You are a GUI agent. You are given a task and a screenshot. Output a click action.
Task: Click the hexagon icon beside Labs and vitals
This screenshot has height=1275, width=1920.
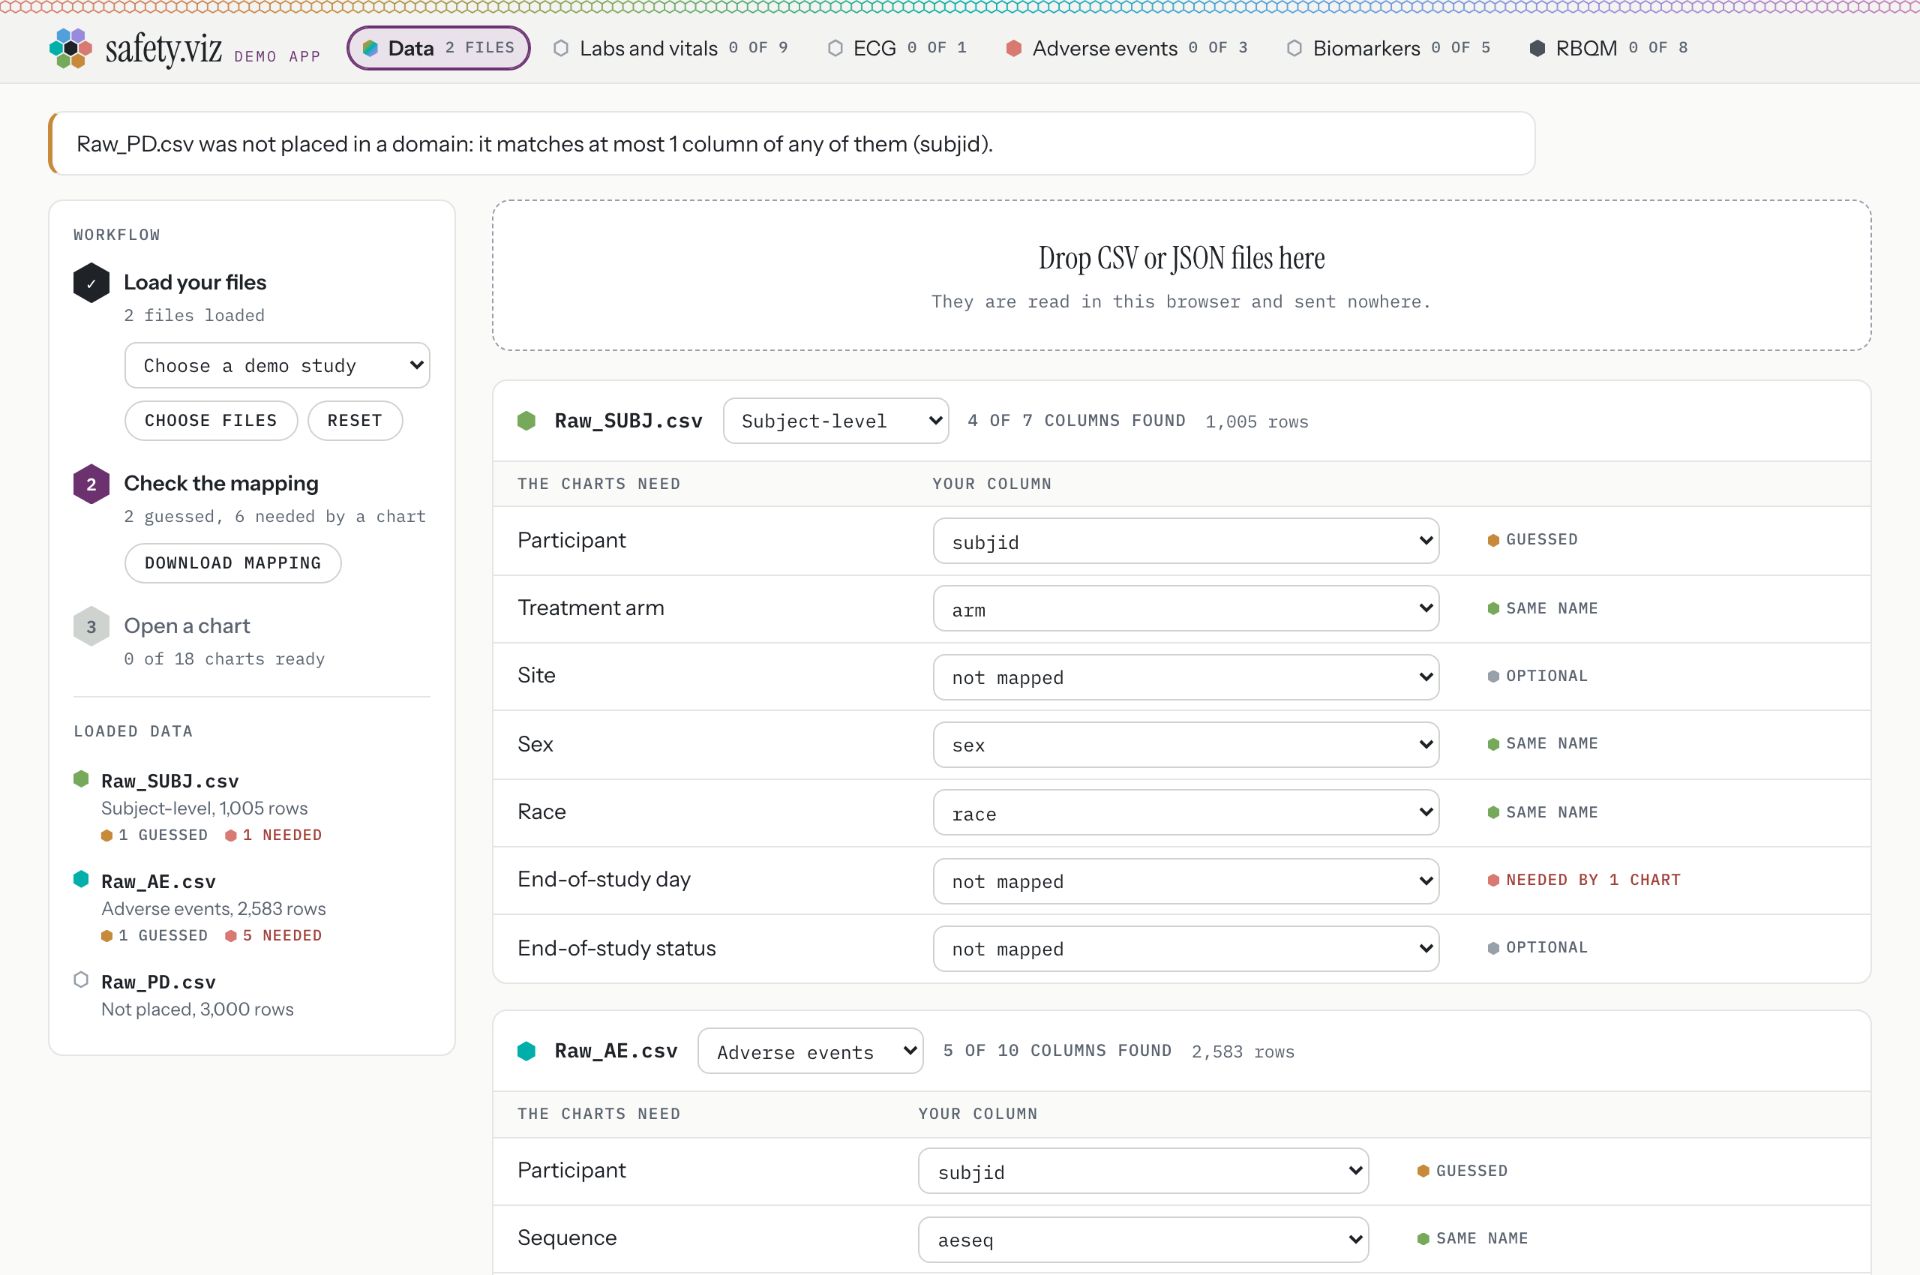click(x=561, y=48)
